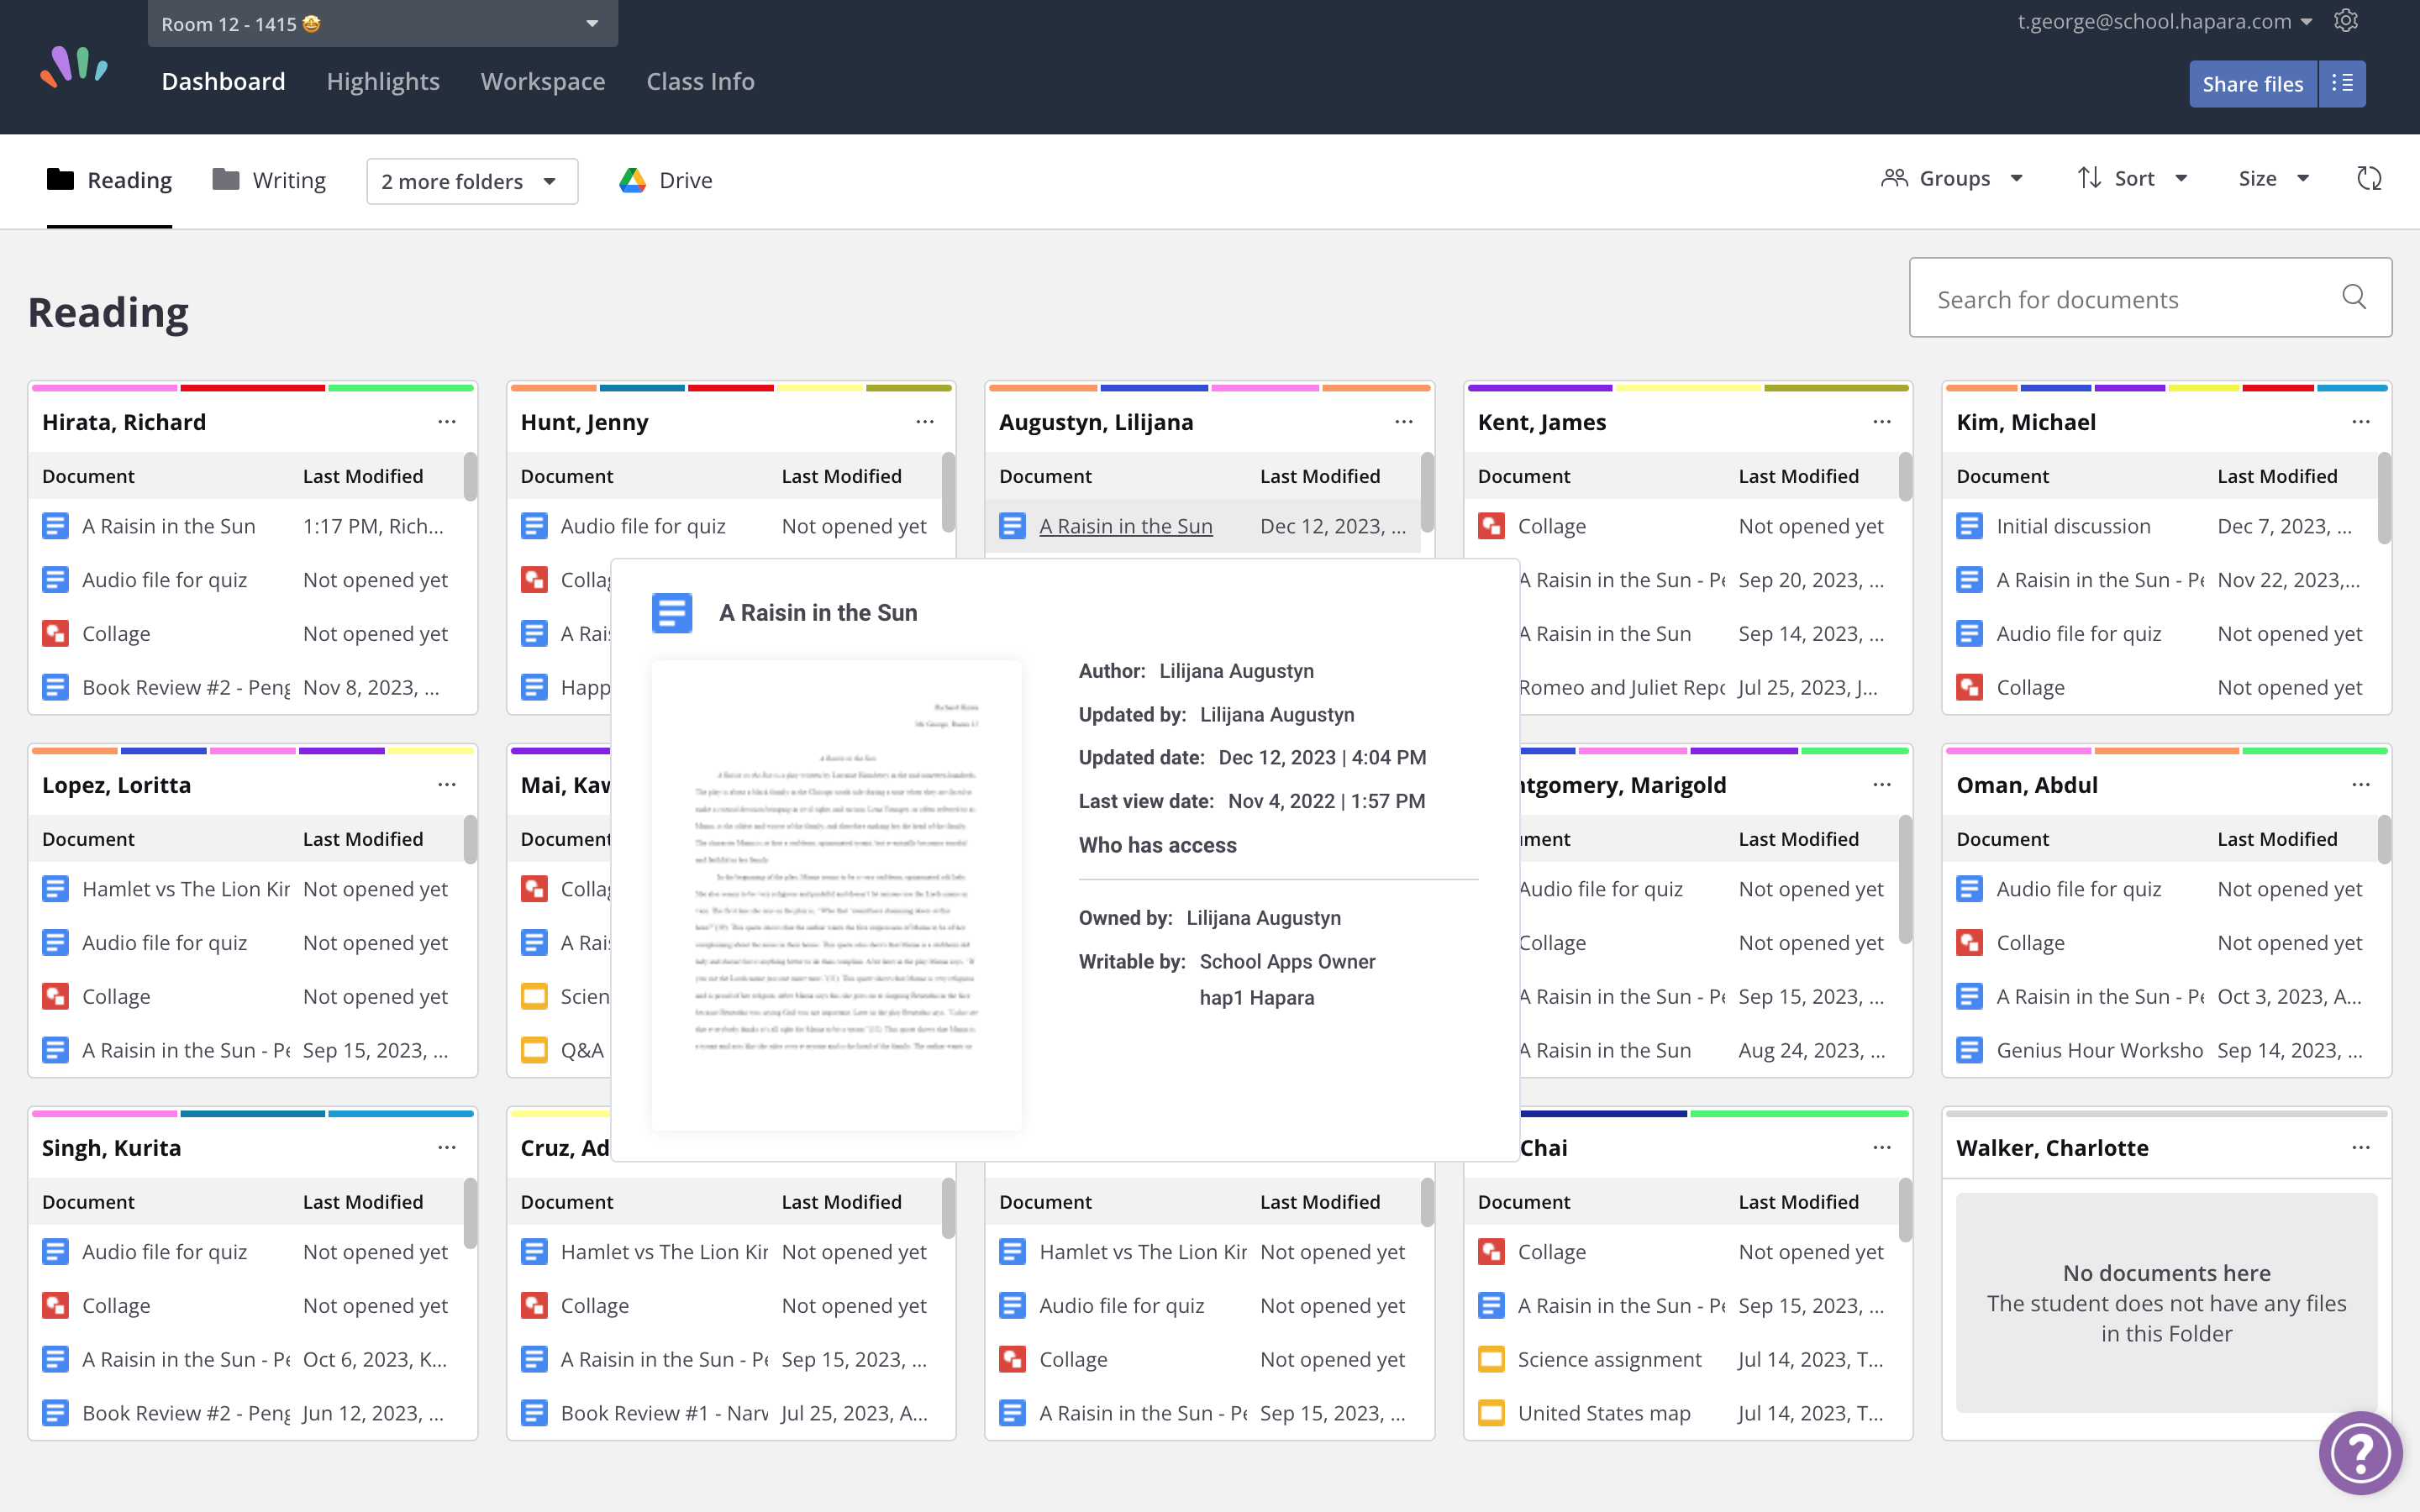Refresh the dashboard with the sync icon
Image resolution: width=2420 pixels, height=1512 pixels.
click(x=2368, y=178)
